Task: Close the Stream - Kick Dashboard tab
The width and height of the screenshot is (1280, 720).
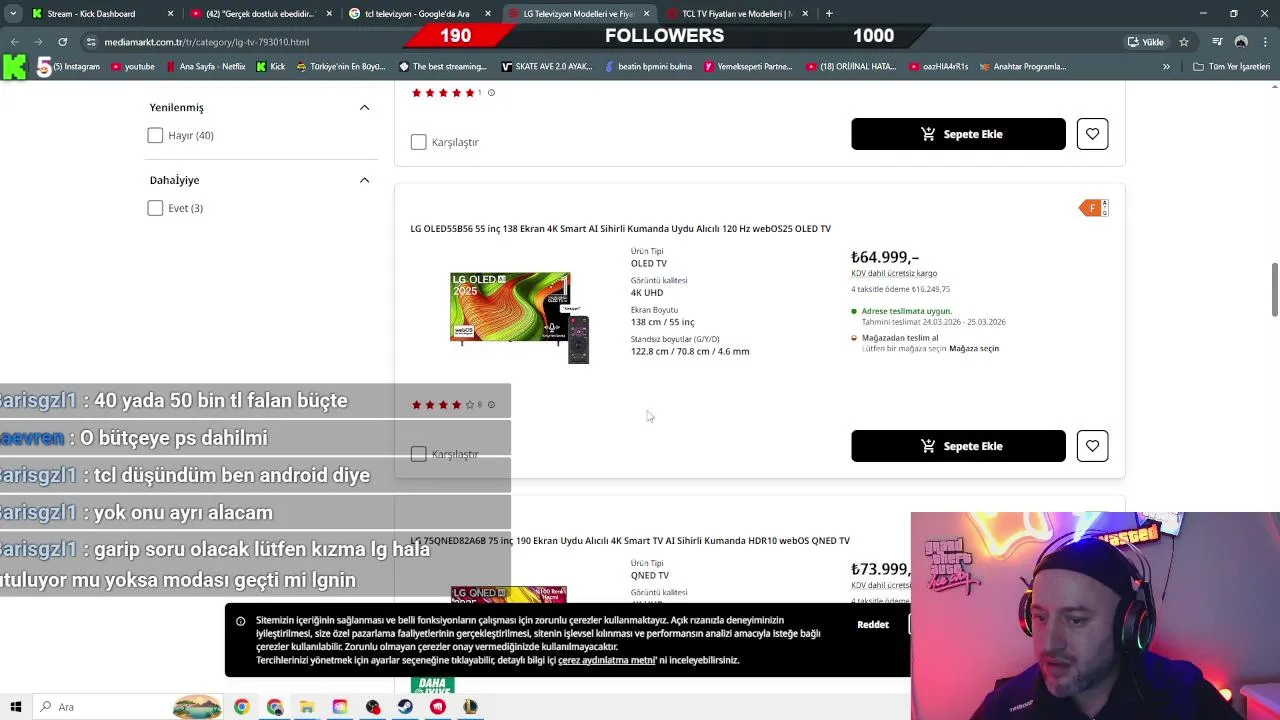Action: click(170, 14)
